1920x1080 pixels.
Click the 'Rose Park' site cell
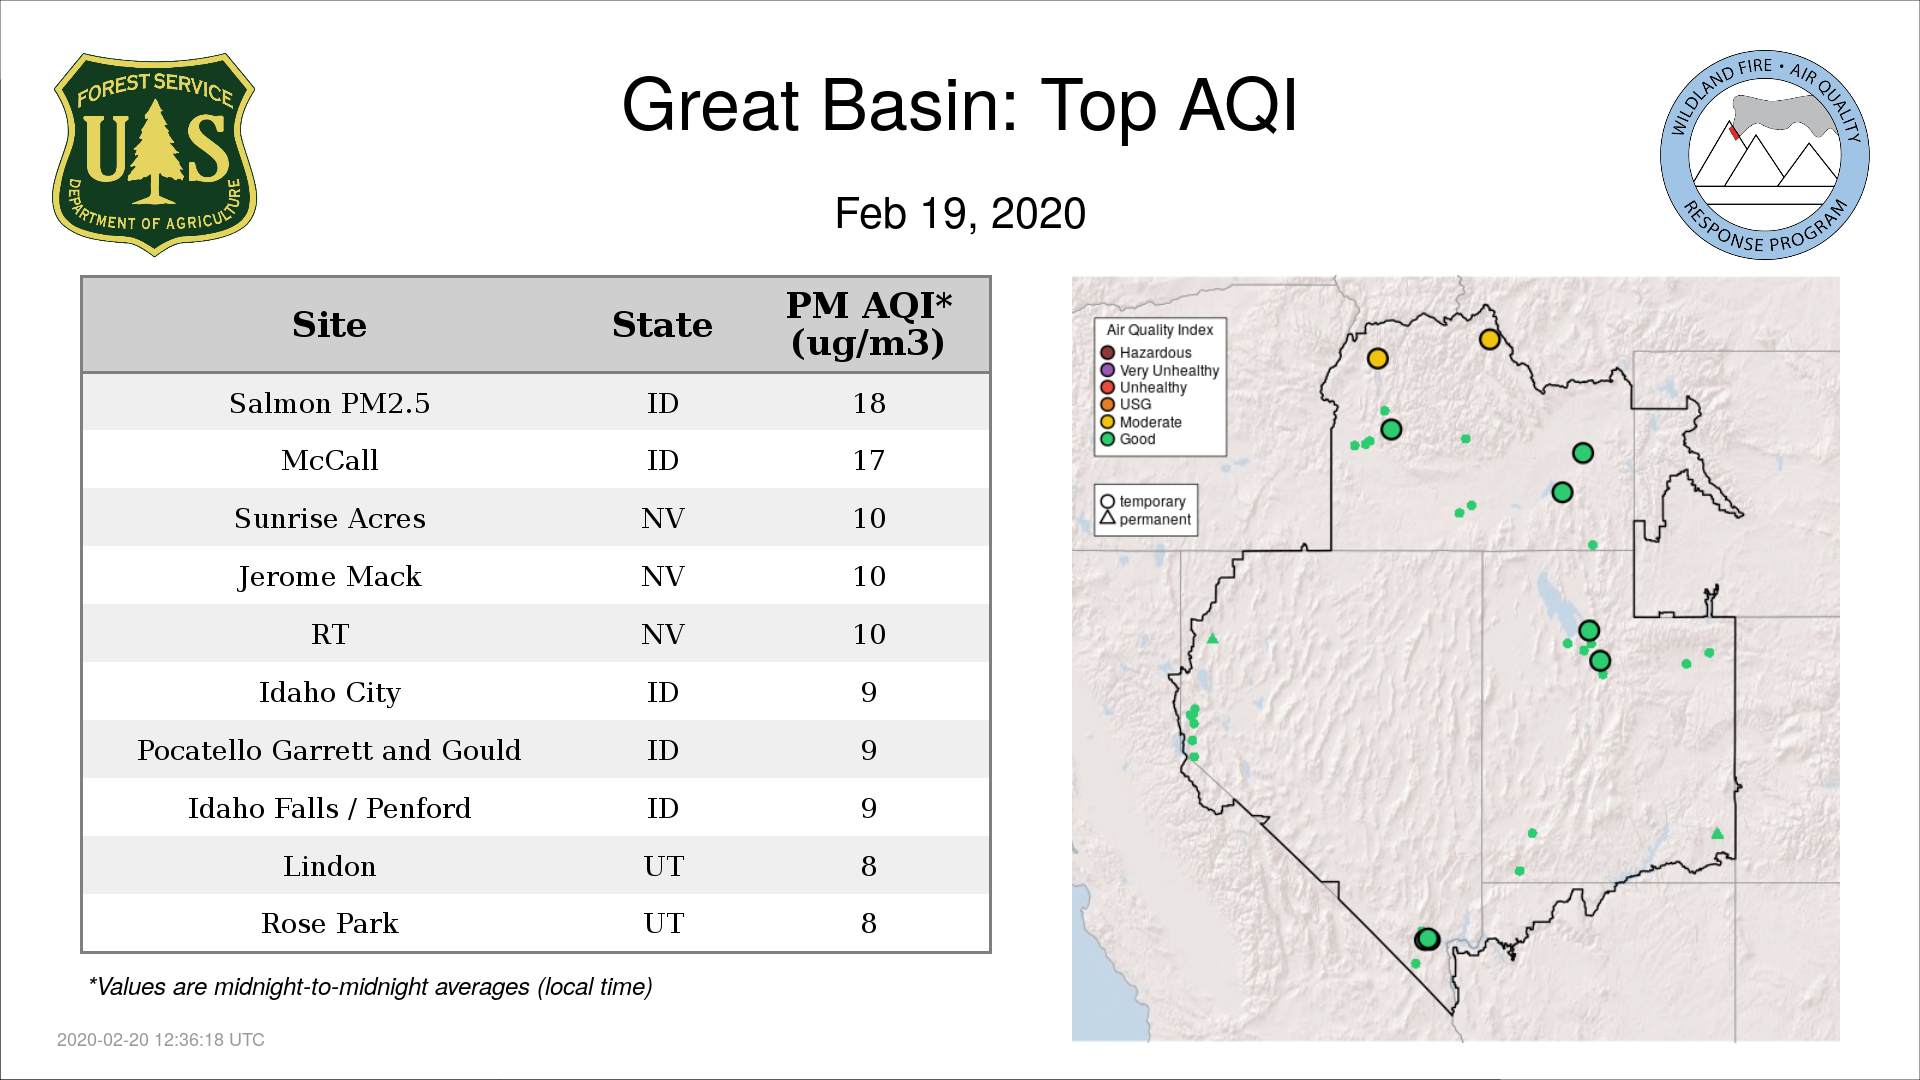click(x=329, y=923)
